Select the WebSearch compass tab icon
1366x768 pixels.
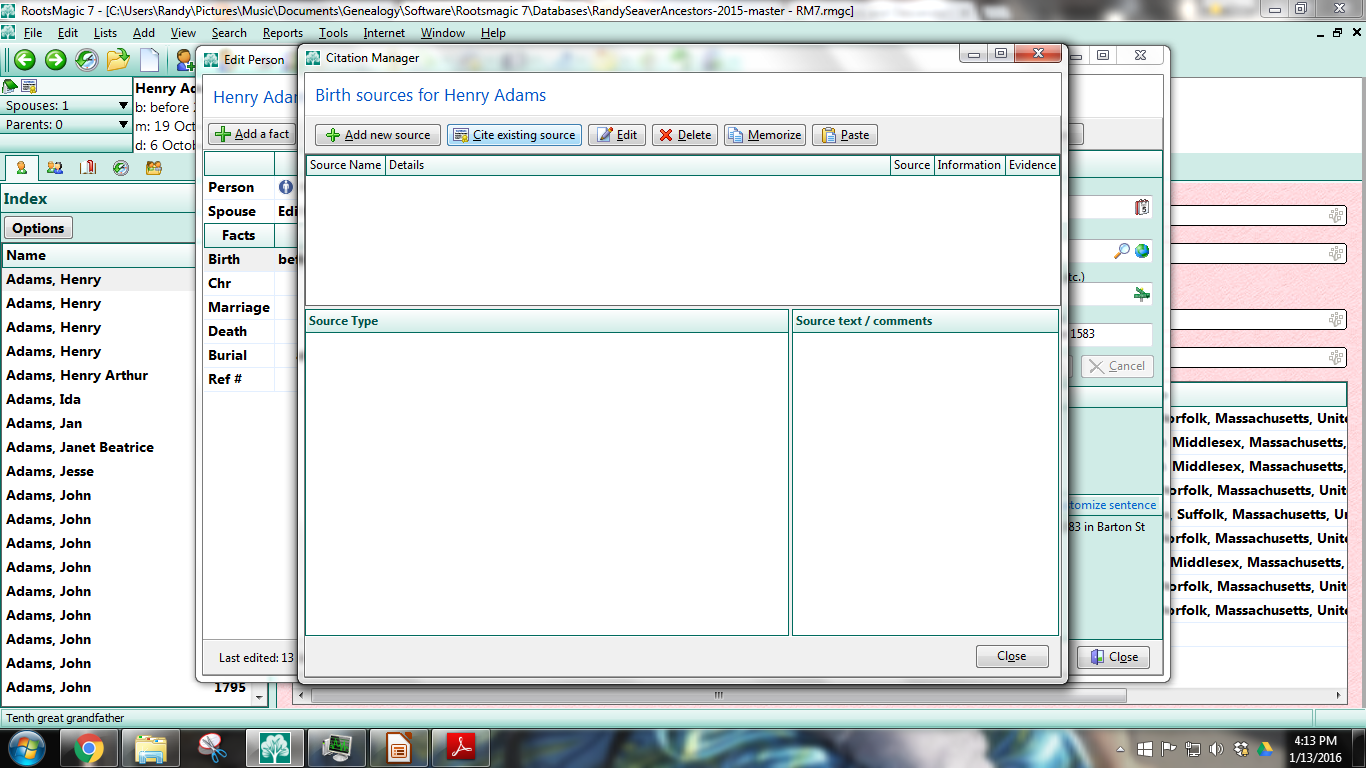121,168
